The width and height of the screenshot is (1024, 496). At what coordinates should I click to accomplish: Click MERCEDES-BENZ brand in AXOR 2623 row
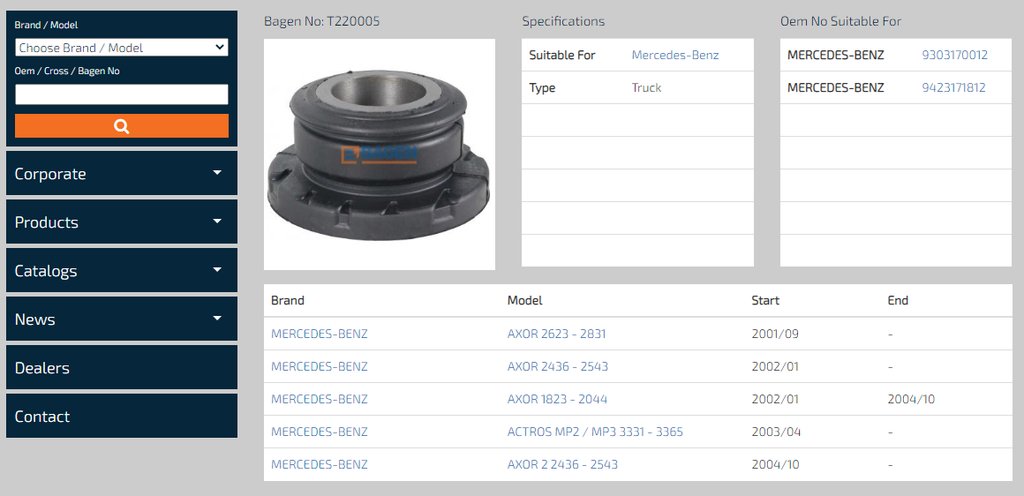[x=319, y=334]
